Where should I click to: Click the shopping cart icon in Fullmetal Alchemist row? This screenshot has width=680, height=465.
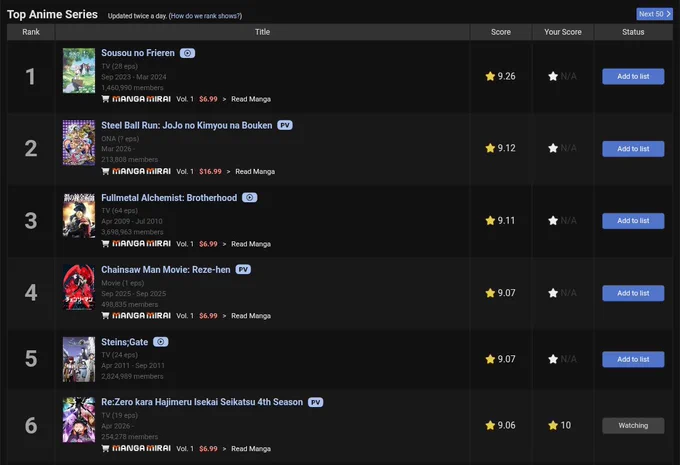click(105, 244)
